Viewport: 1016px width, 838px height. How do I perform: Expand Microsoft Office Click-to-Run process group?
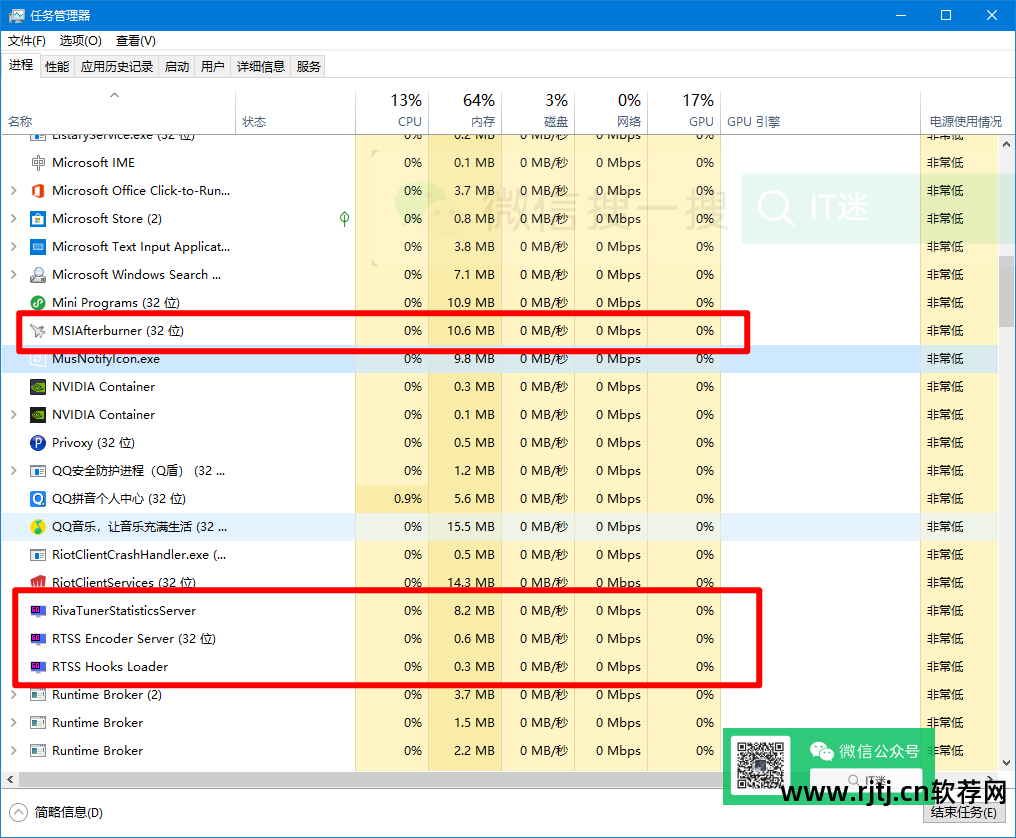pyautogui.click(x=14, y=191)
